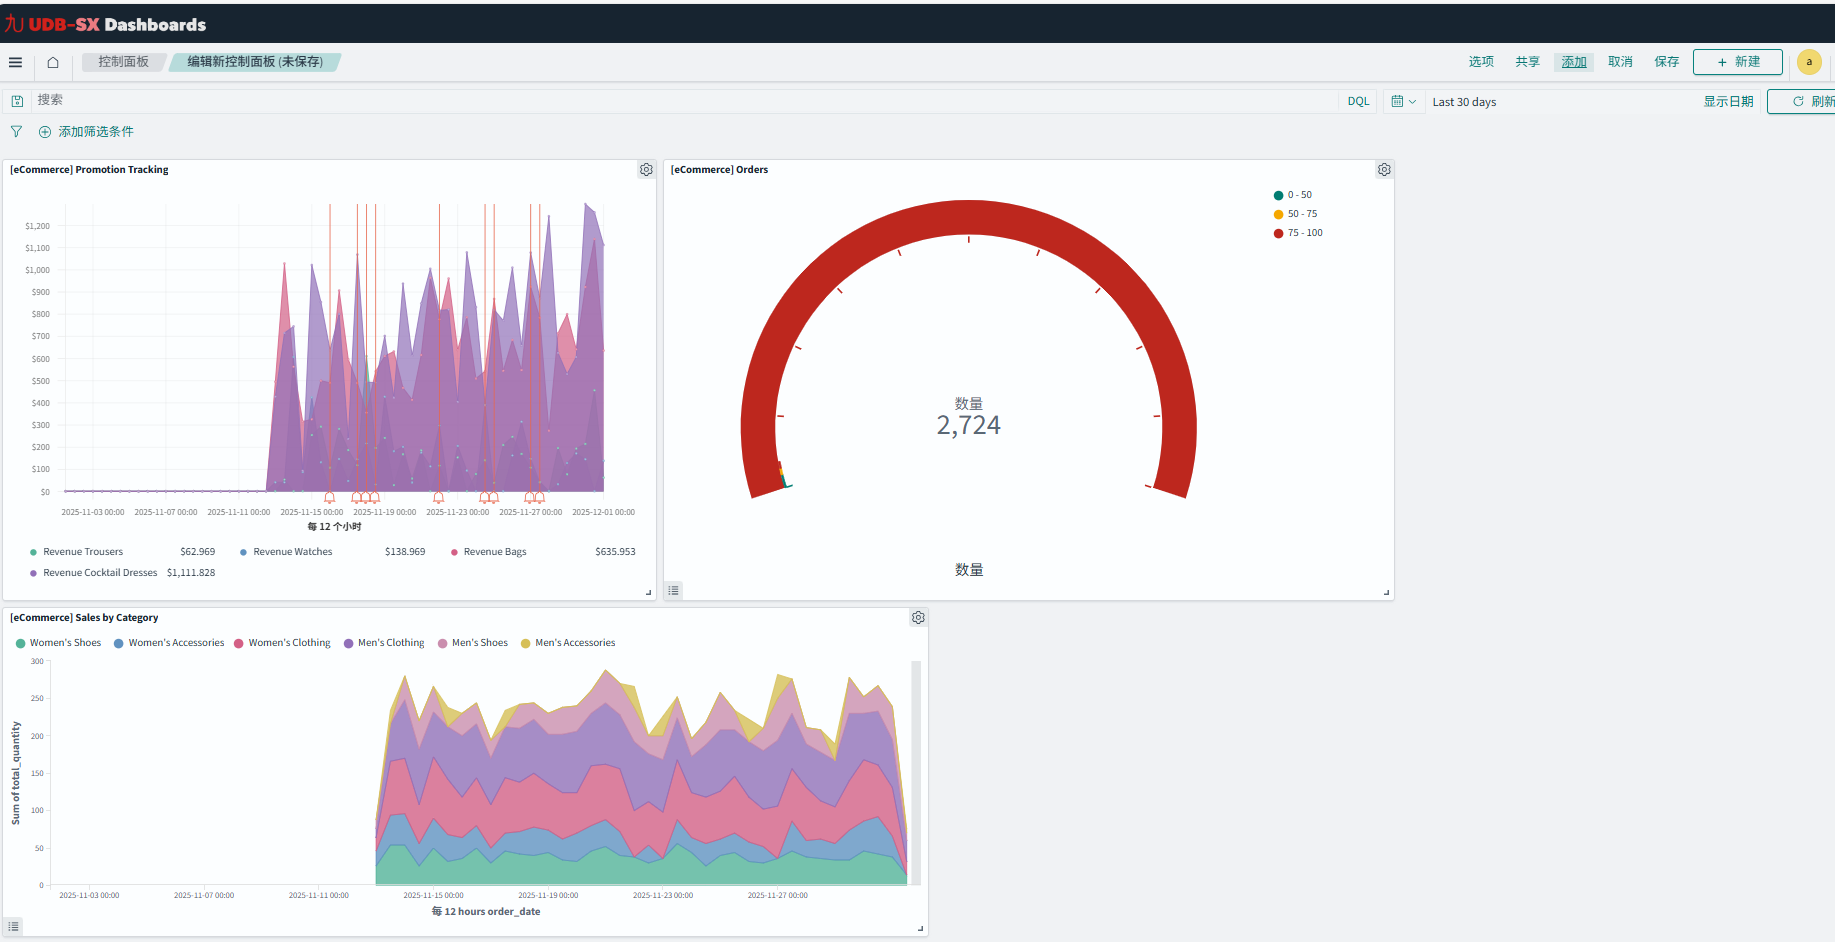Toggle Women's Shoes series visibility

pyautogui.click(x=65, y=643)
